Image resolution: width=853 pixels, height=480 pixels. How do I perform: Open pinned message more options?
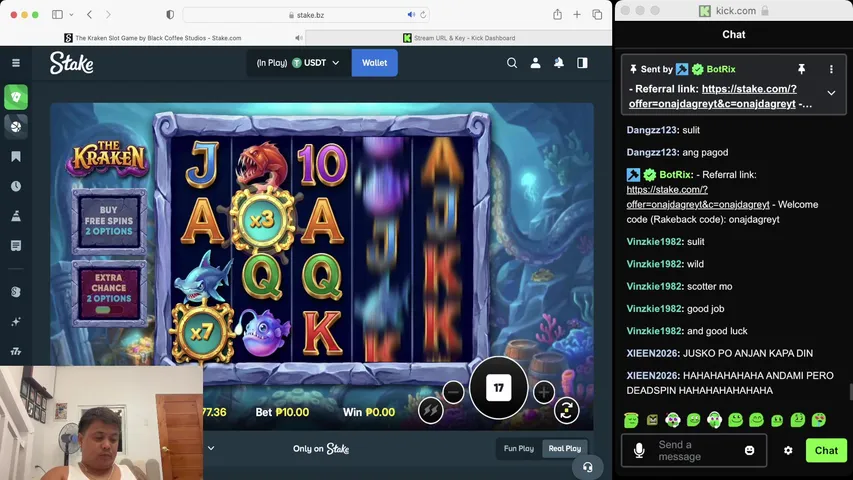[831, 69]
